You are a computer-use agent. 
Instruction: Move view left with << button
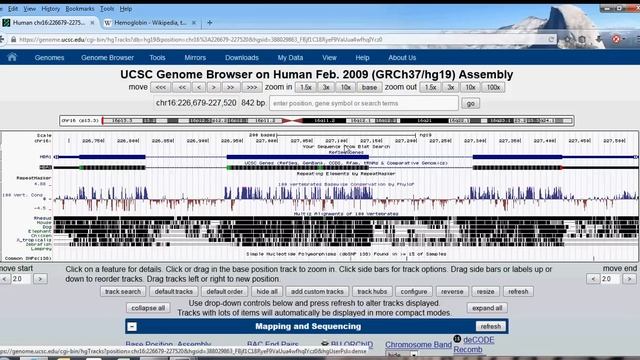[x=182, y=87]
